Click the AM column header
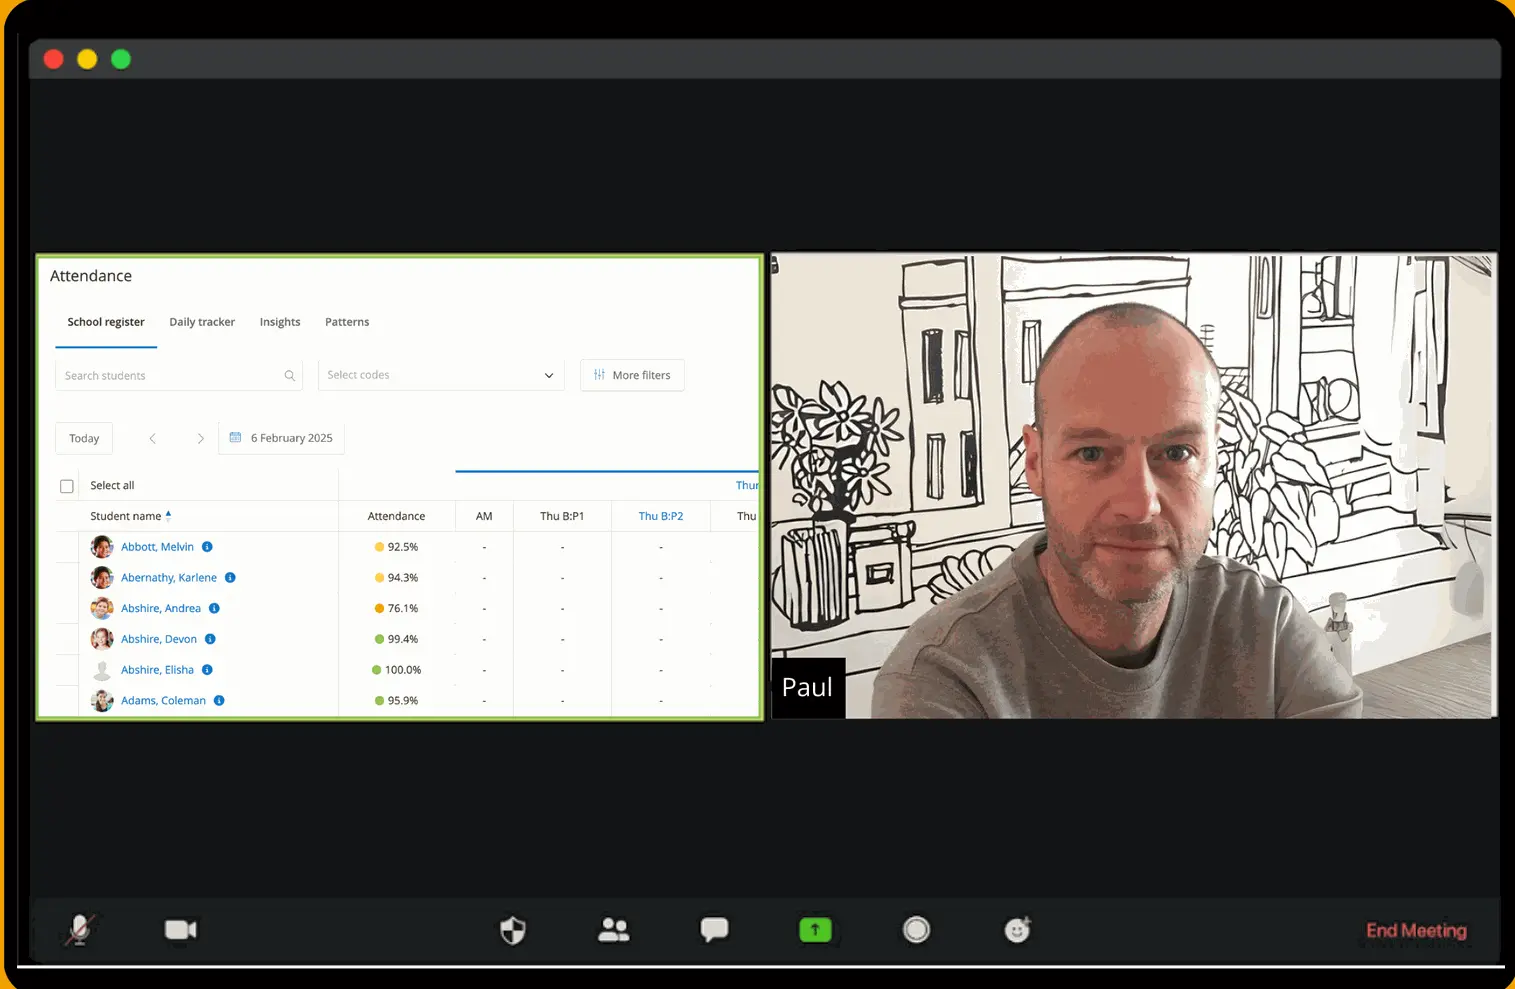Image resolution: width=1515 pixels, height=989 pixels. 484,516
